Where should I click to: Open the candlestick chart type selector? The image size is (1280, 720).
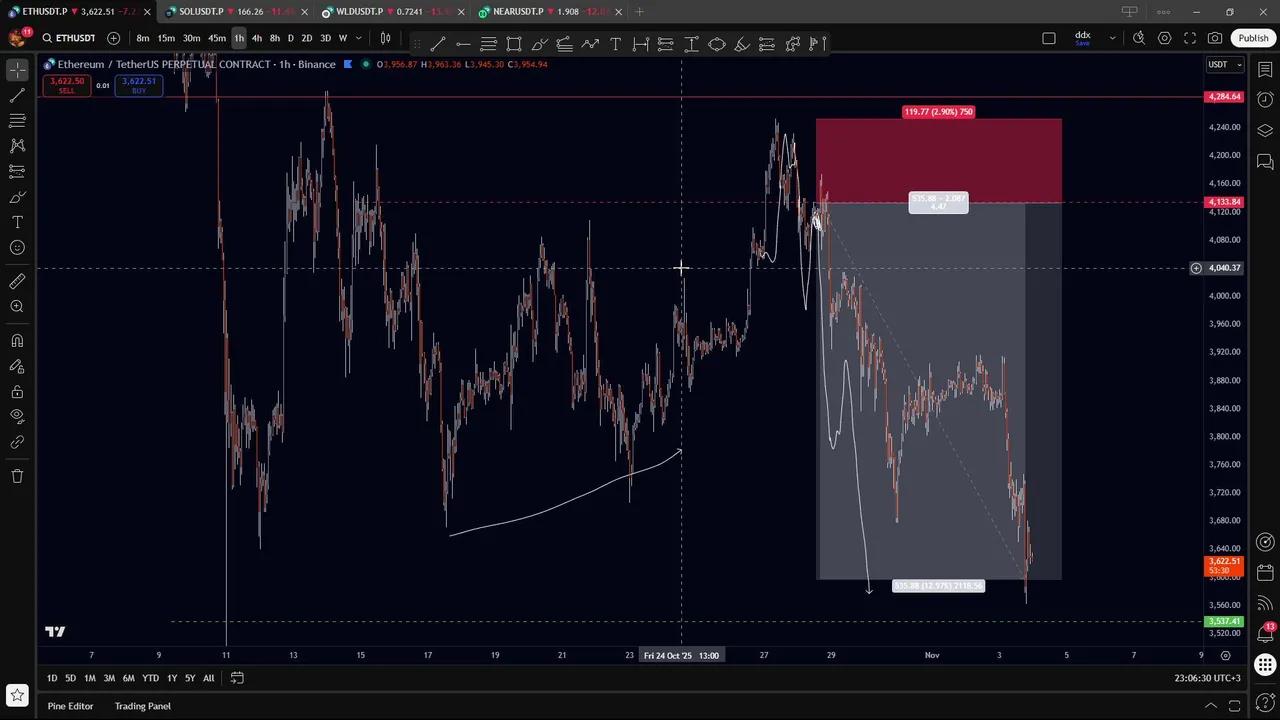pos(385,38)
